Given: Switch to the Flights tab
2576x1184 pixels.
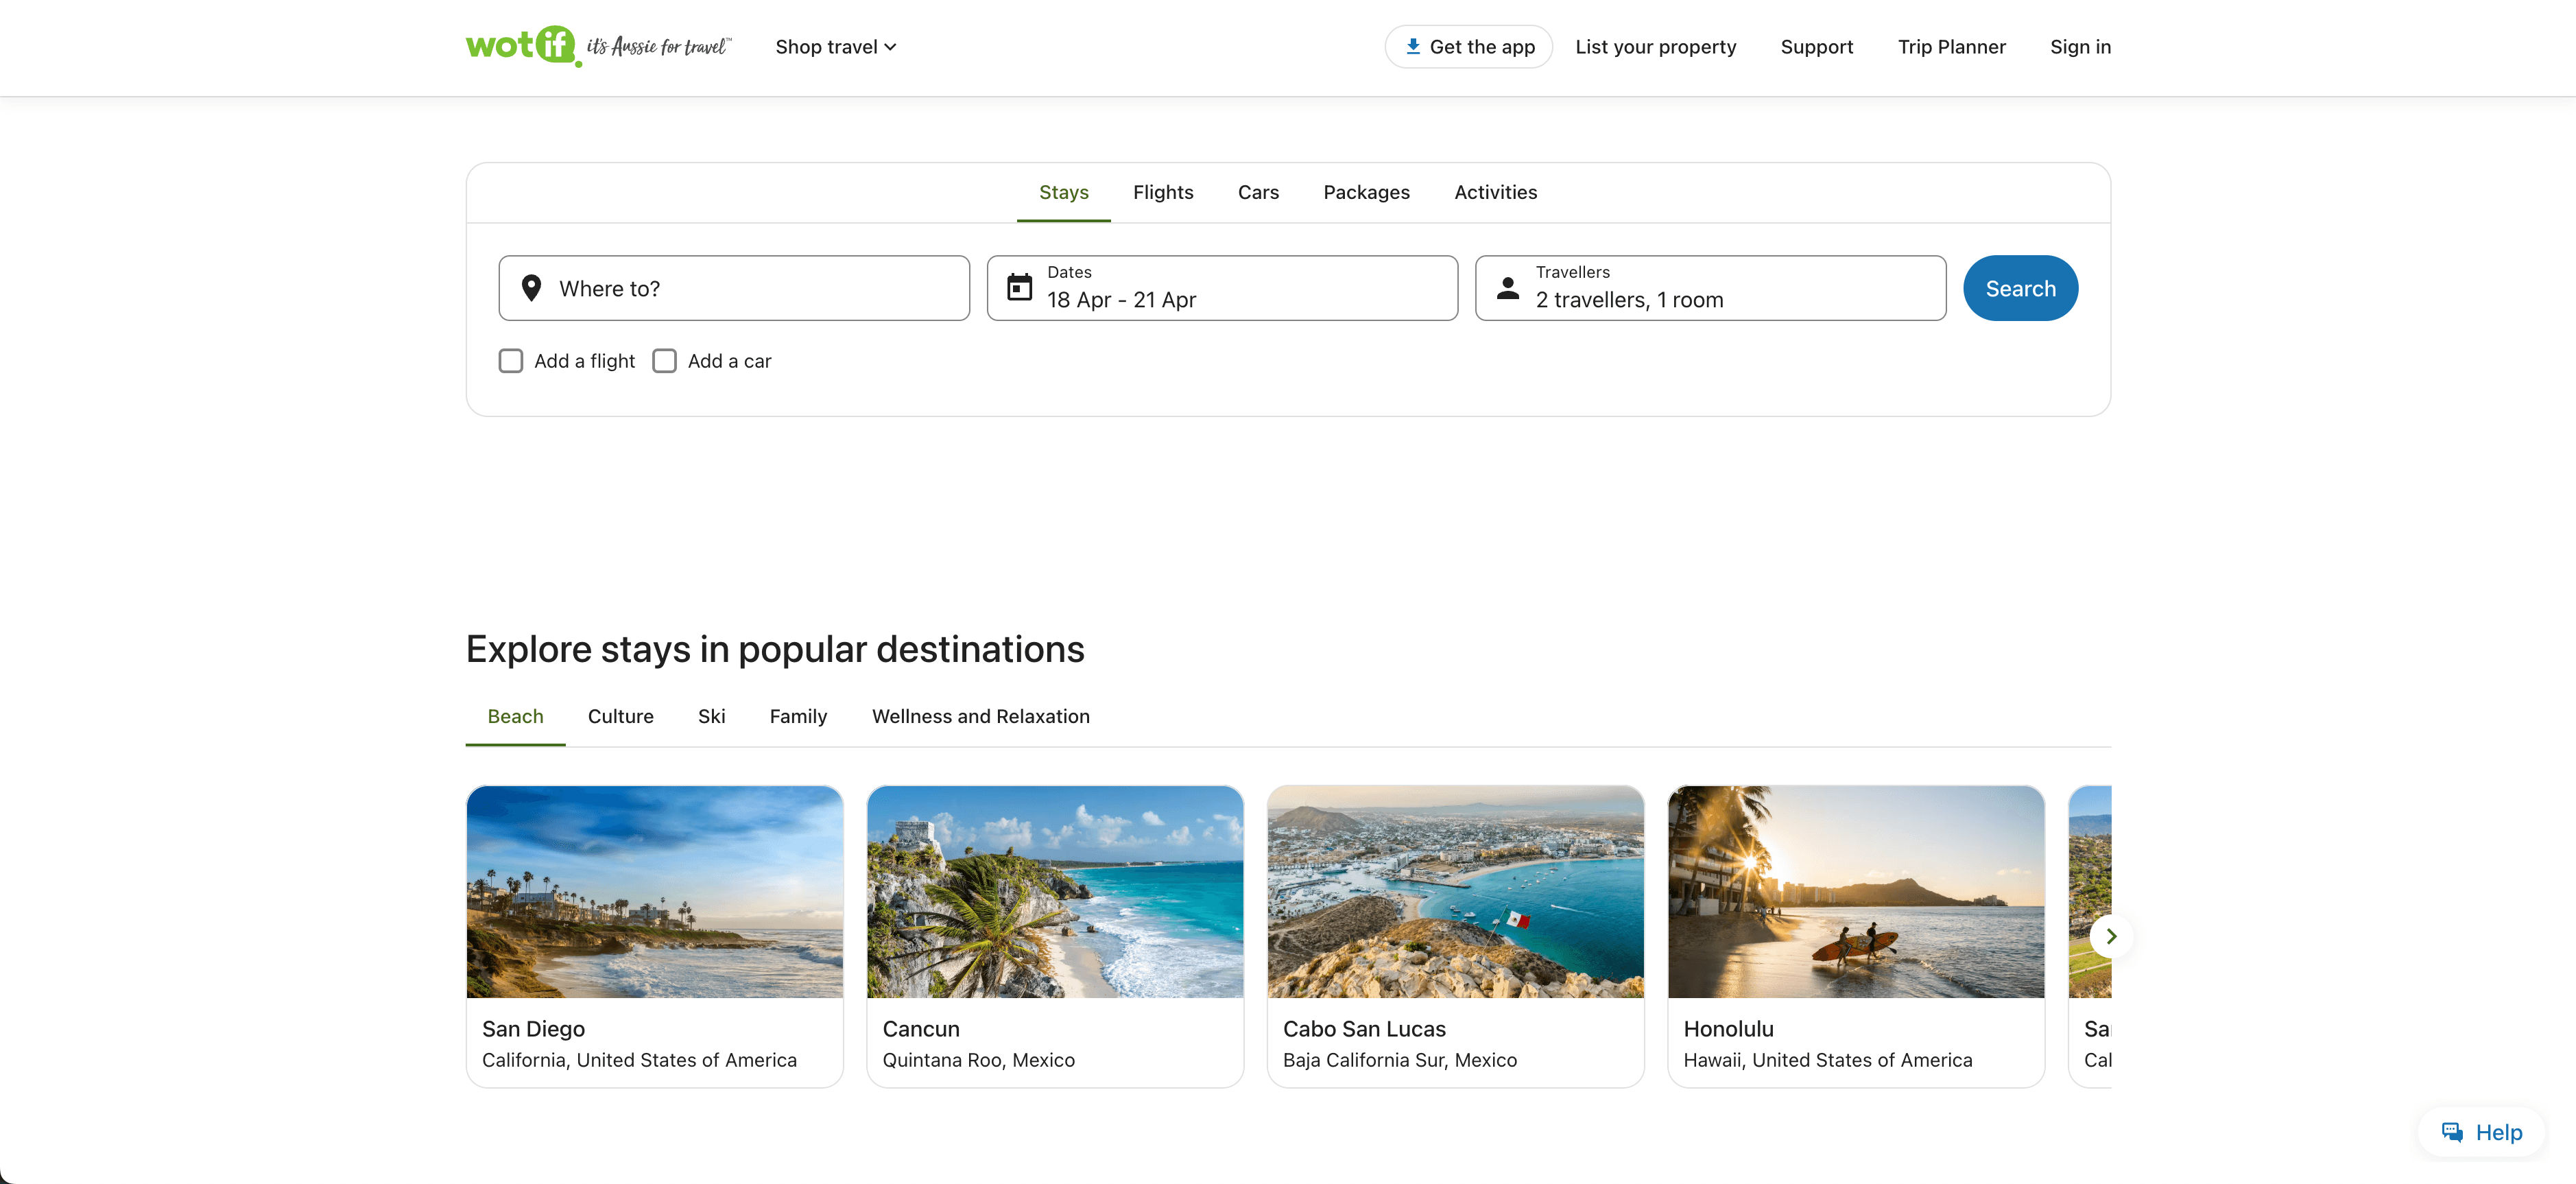Looking at the screenshot, I should tap(1162, 192).
